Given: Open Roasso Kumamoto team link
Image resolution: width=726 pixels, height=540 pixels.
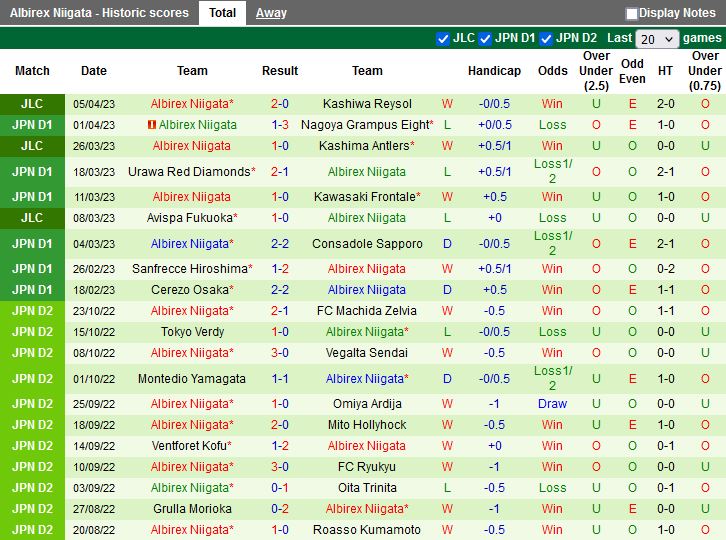Looking at the screenshot, I should pyautogui.click(x=367, y=530).
